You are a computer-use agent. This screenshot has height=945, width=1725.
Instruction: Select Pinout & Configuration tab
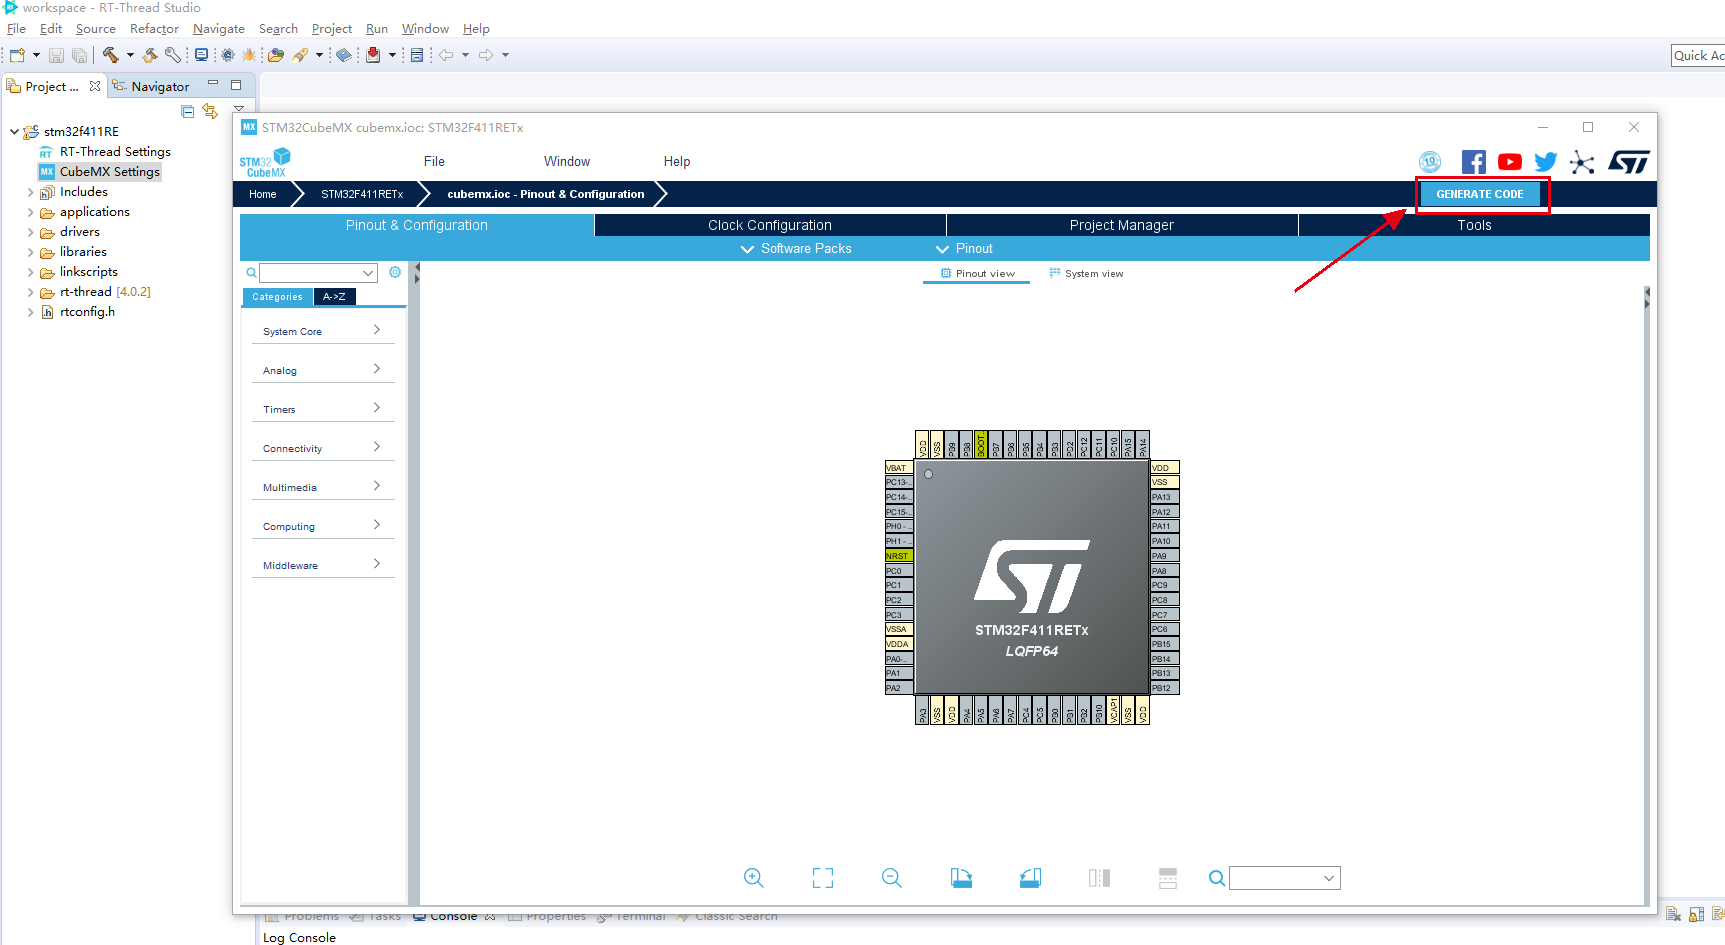pos(417,225)
